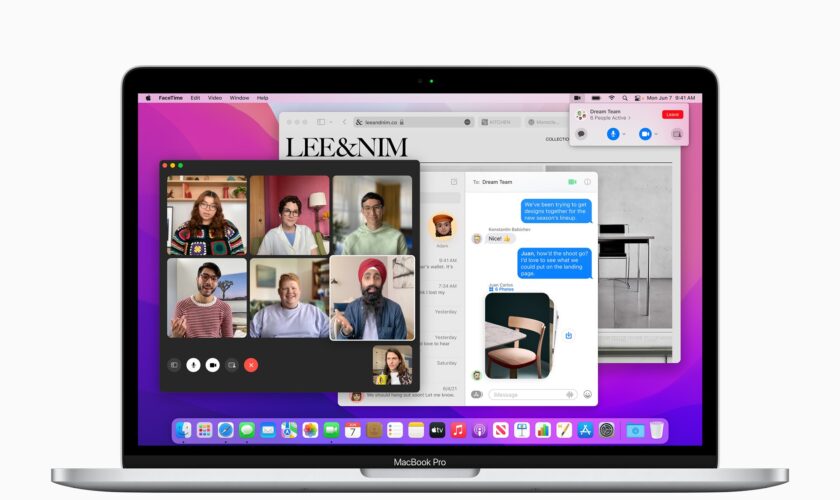Open FaceTime icon in the Dock
The image size is (840, 500).
[332, 430]
